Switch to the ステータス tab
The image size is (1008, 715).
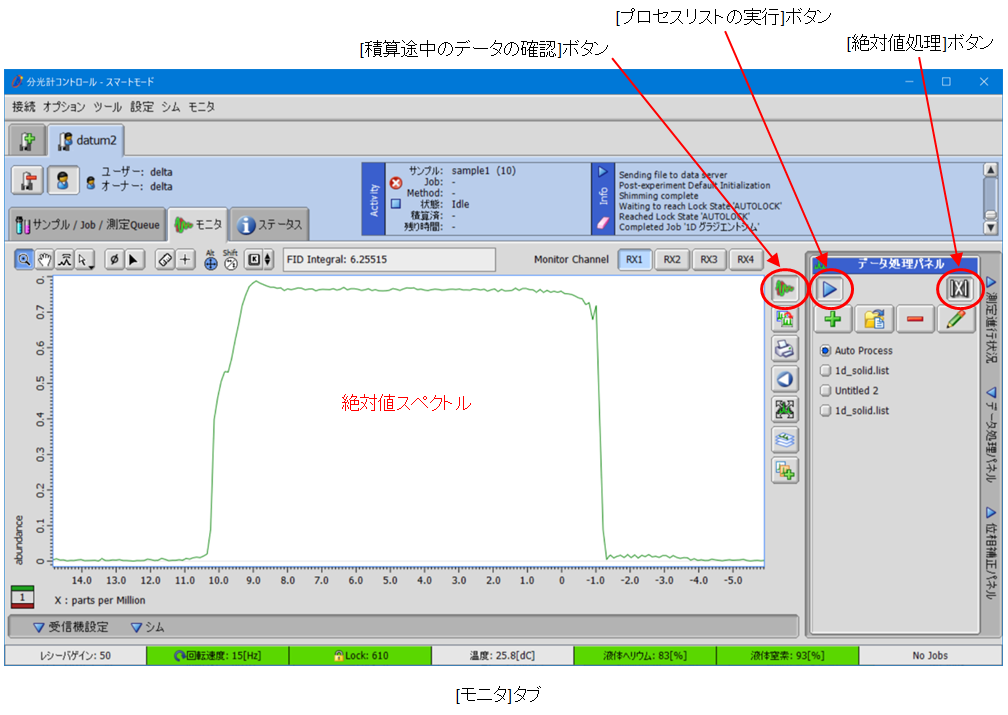pyautogui.click(x=270, y=224)
